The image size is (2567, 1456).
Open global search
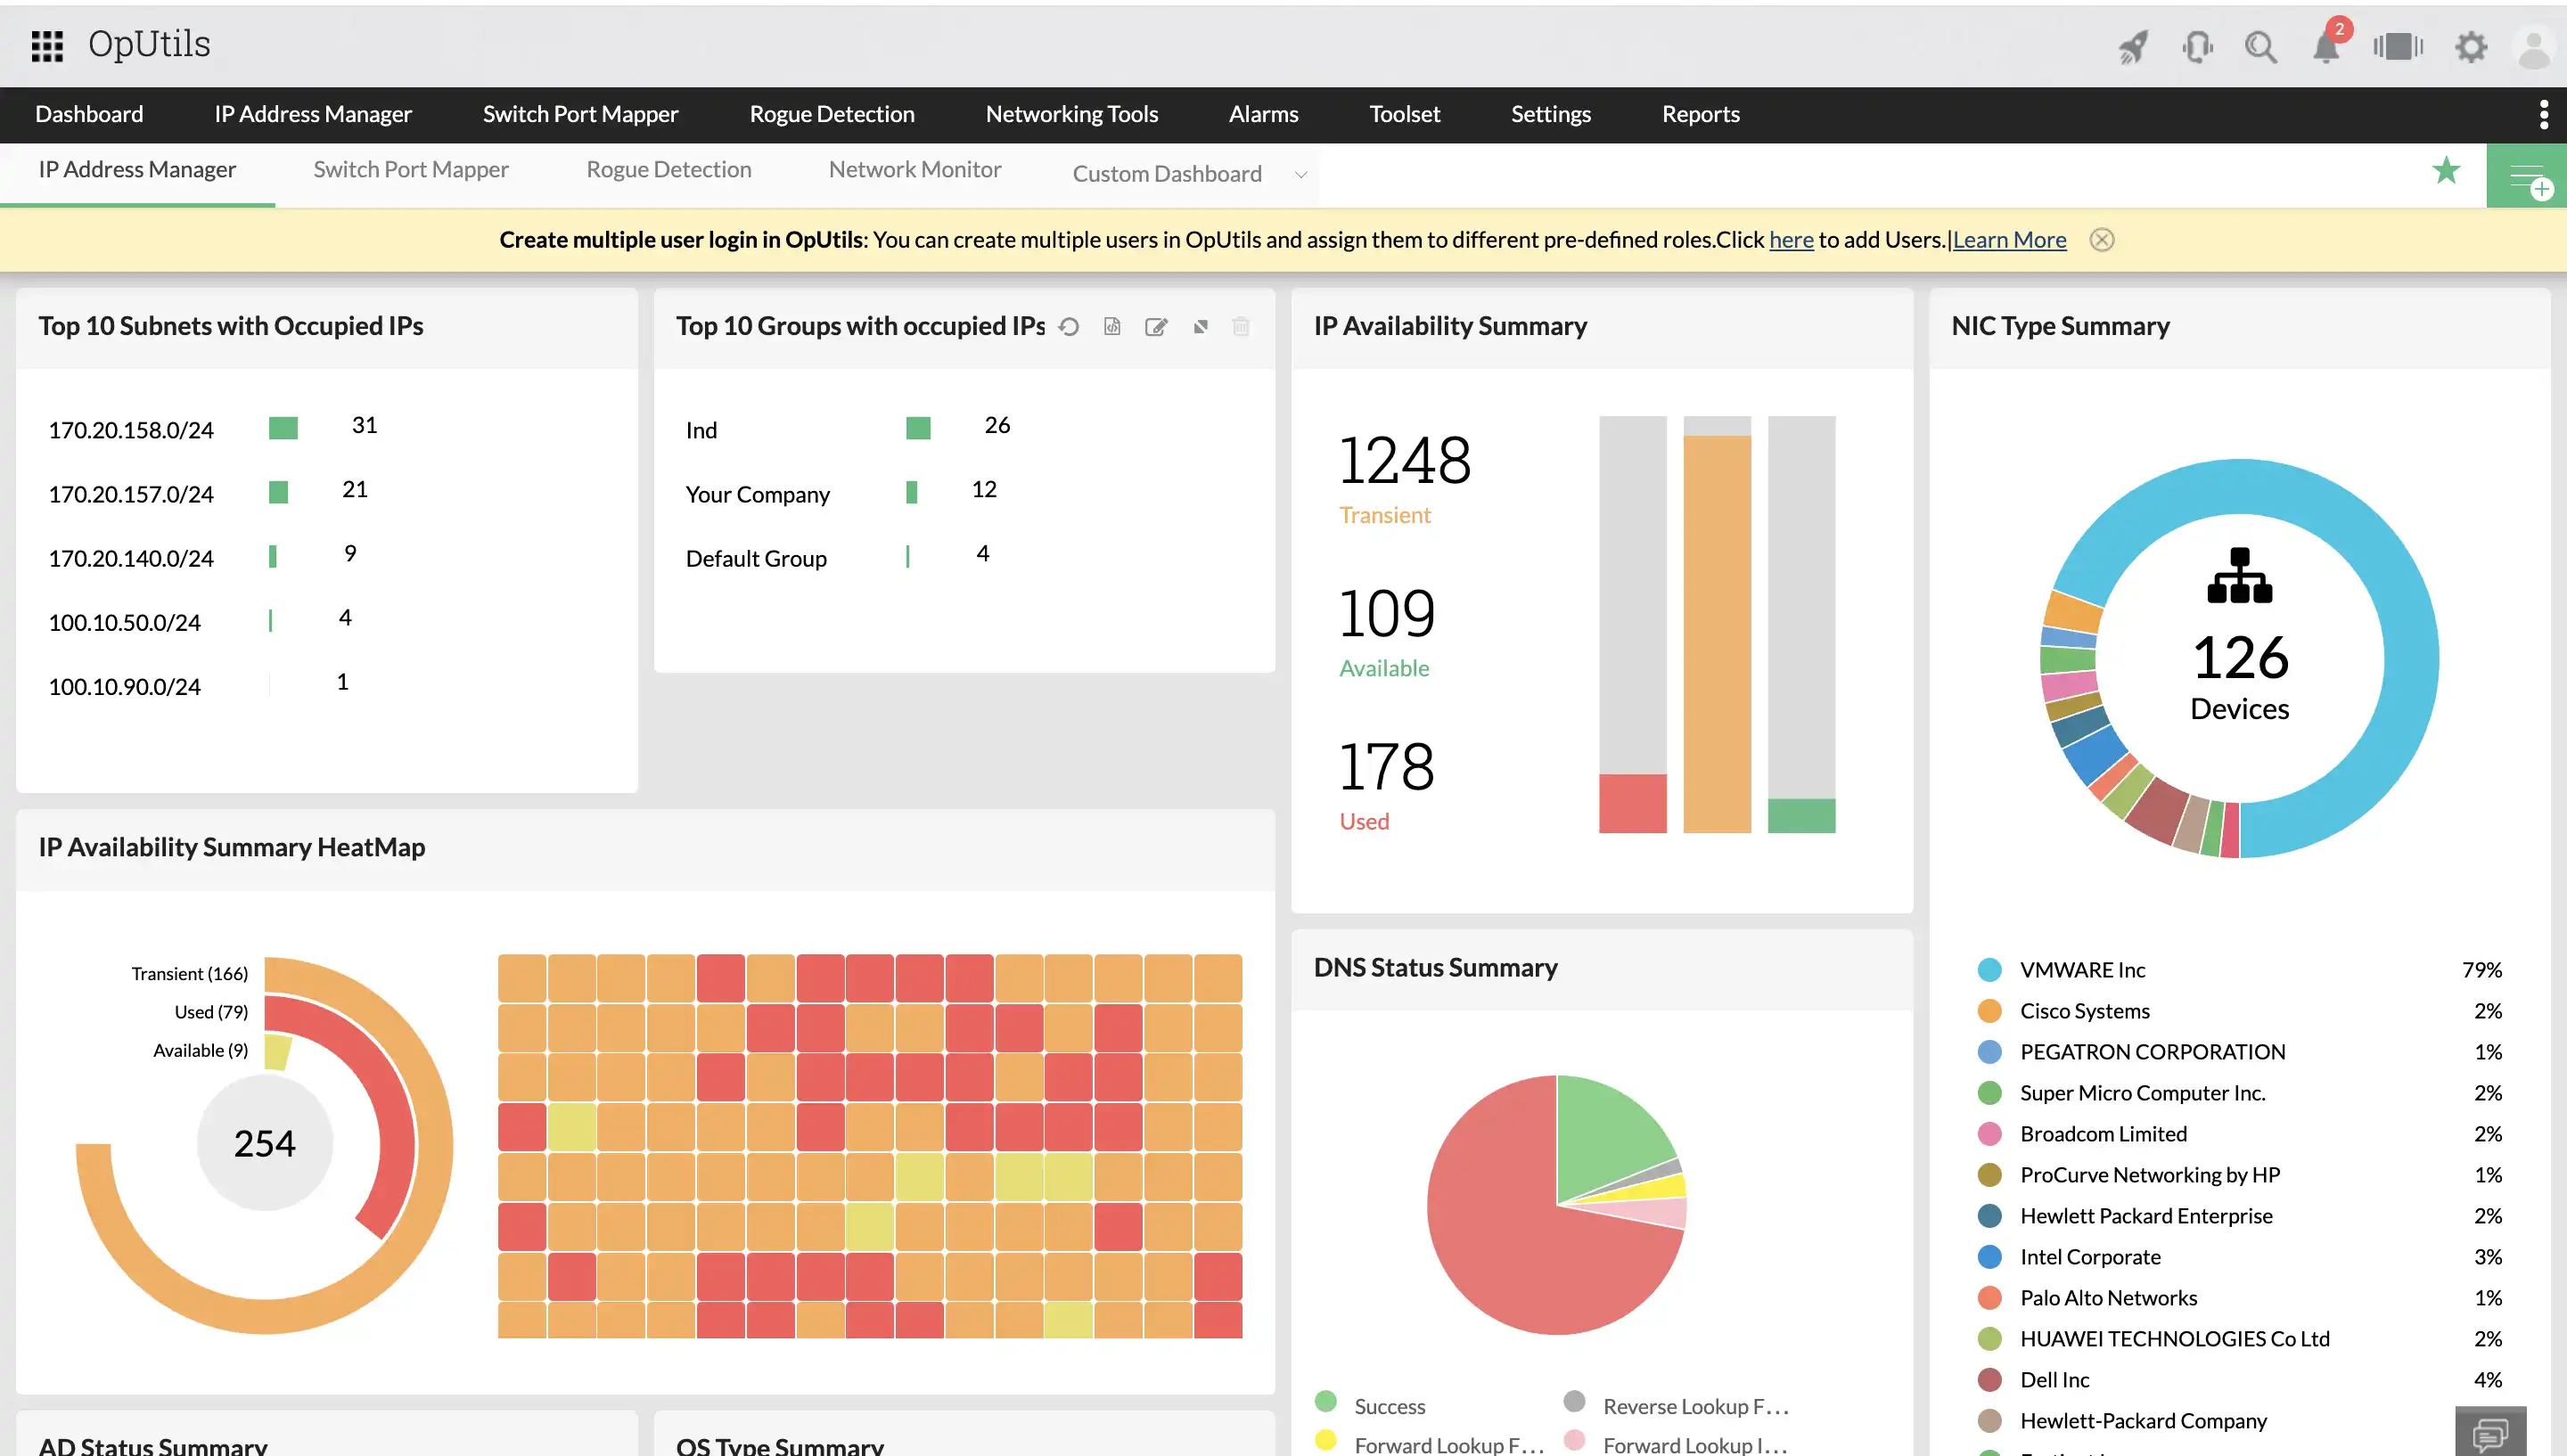(2261, 46)
